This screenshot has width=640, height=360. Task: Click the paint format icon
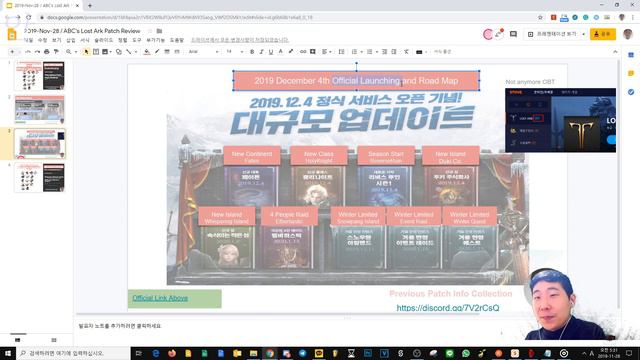(56, 52)
